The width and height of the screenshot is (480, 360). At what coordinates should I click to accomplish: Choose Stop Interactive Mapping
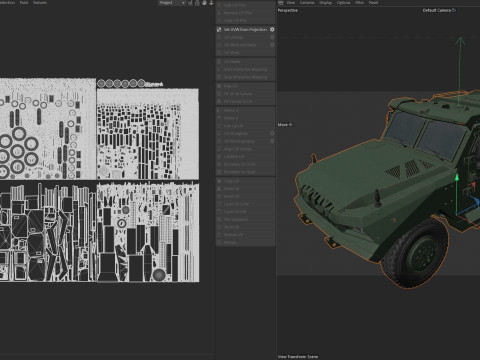pyautogui.click(x=246, y=77)
